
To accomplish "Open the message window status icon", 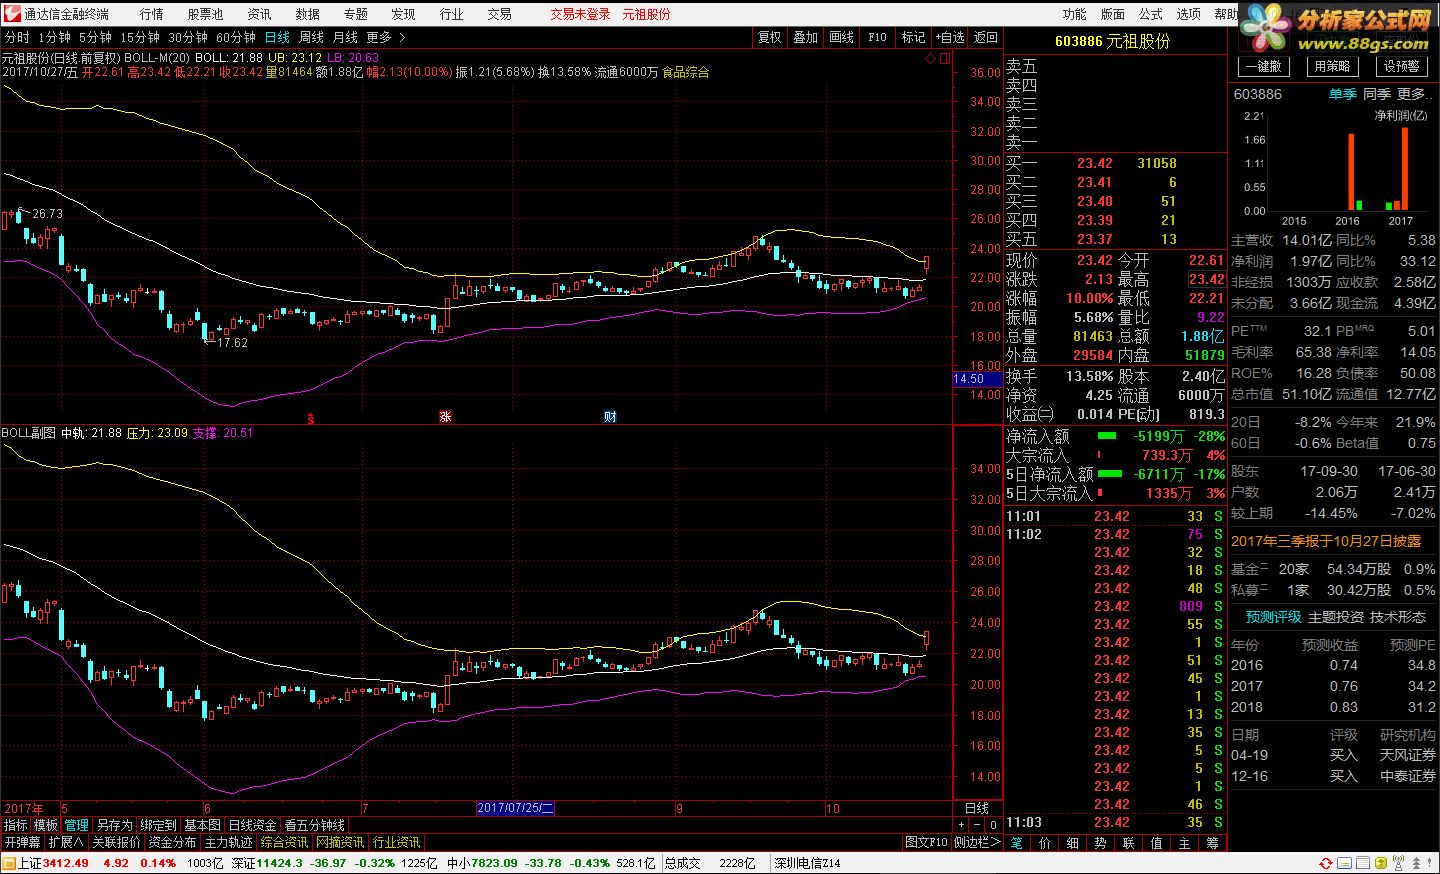I will tap(1344, 863).
